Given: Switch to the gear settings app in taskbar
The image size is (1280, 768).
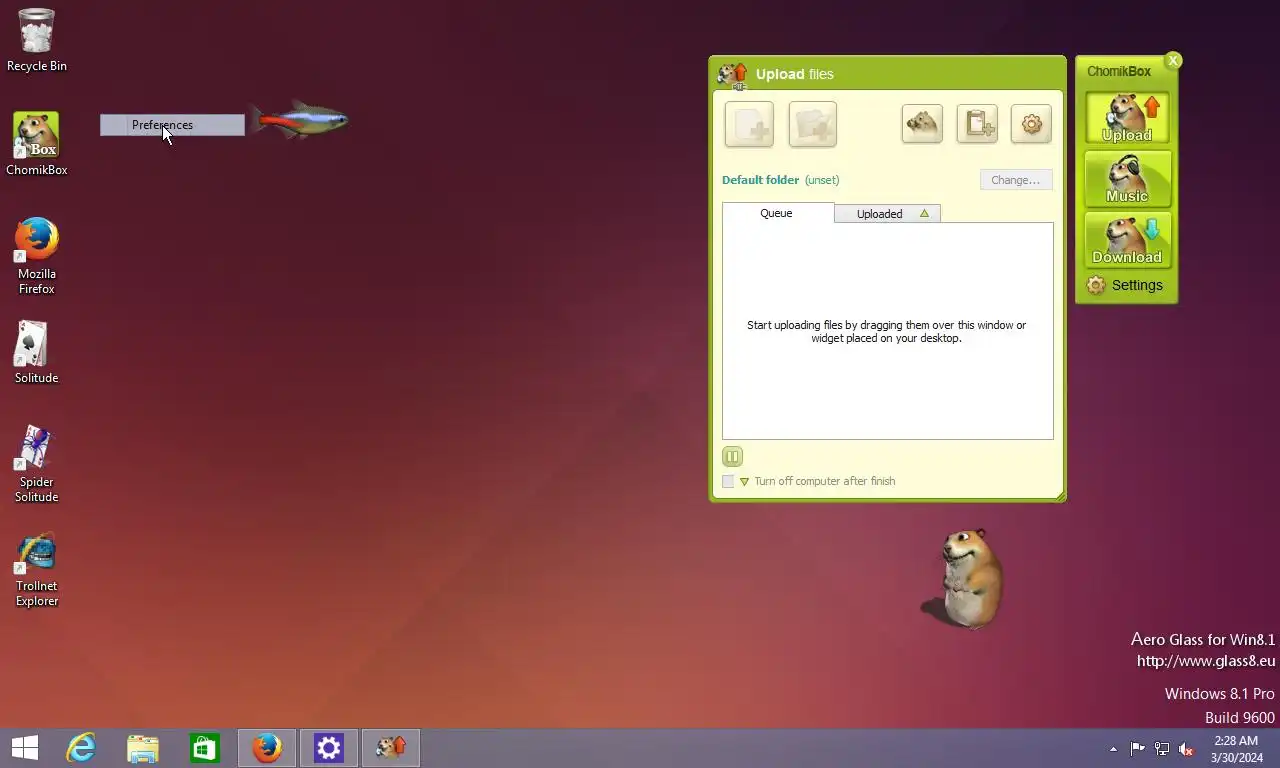Looking at the screenshot, I should pyautogui.click(x=329, y=748).
